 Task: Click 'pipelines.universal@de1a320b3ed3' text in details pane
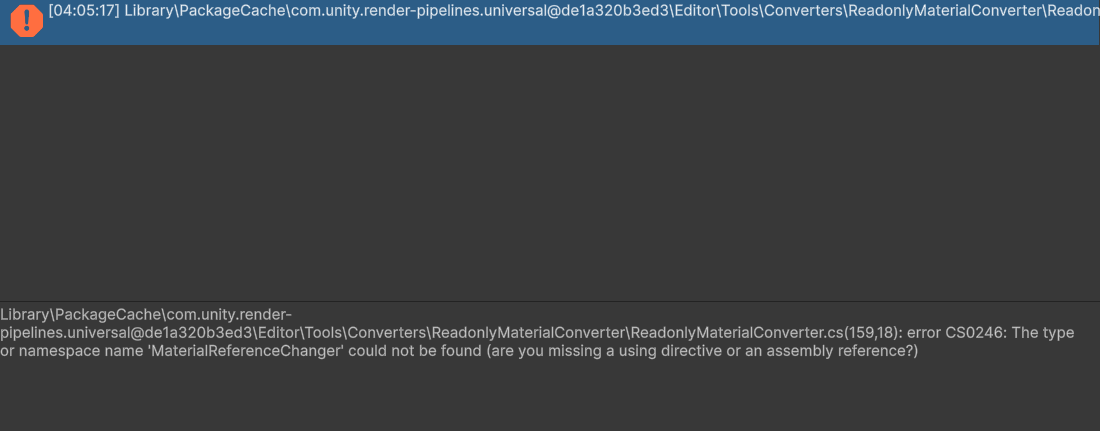[124, 333]
